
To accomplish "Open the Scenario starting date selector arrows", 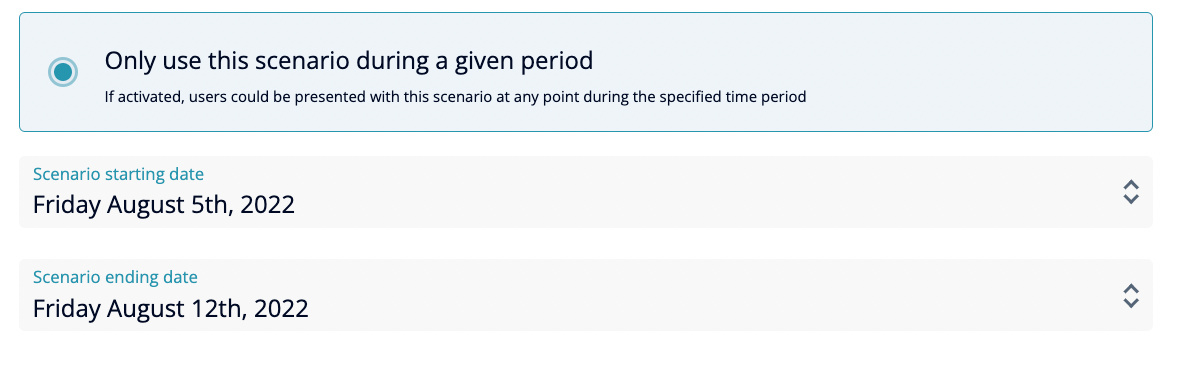I will (x=1131, y=192).
